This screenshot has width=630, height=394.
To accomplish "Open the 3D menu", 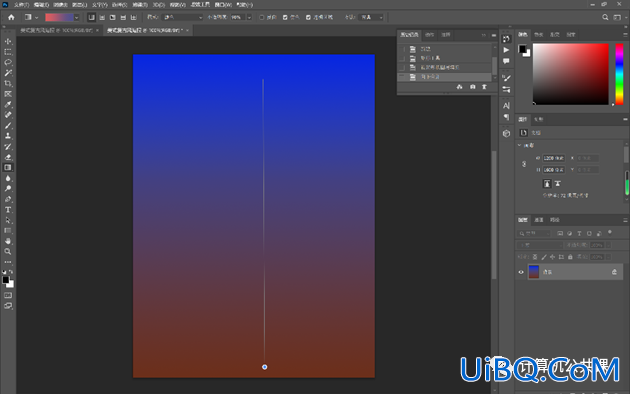I will coord(159,5).
